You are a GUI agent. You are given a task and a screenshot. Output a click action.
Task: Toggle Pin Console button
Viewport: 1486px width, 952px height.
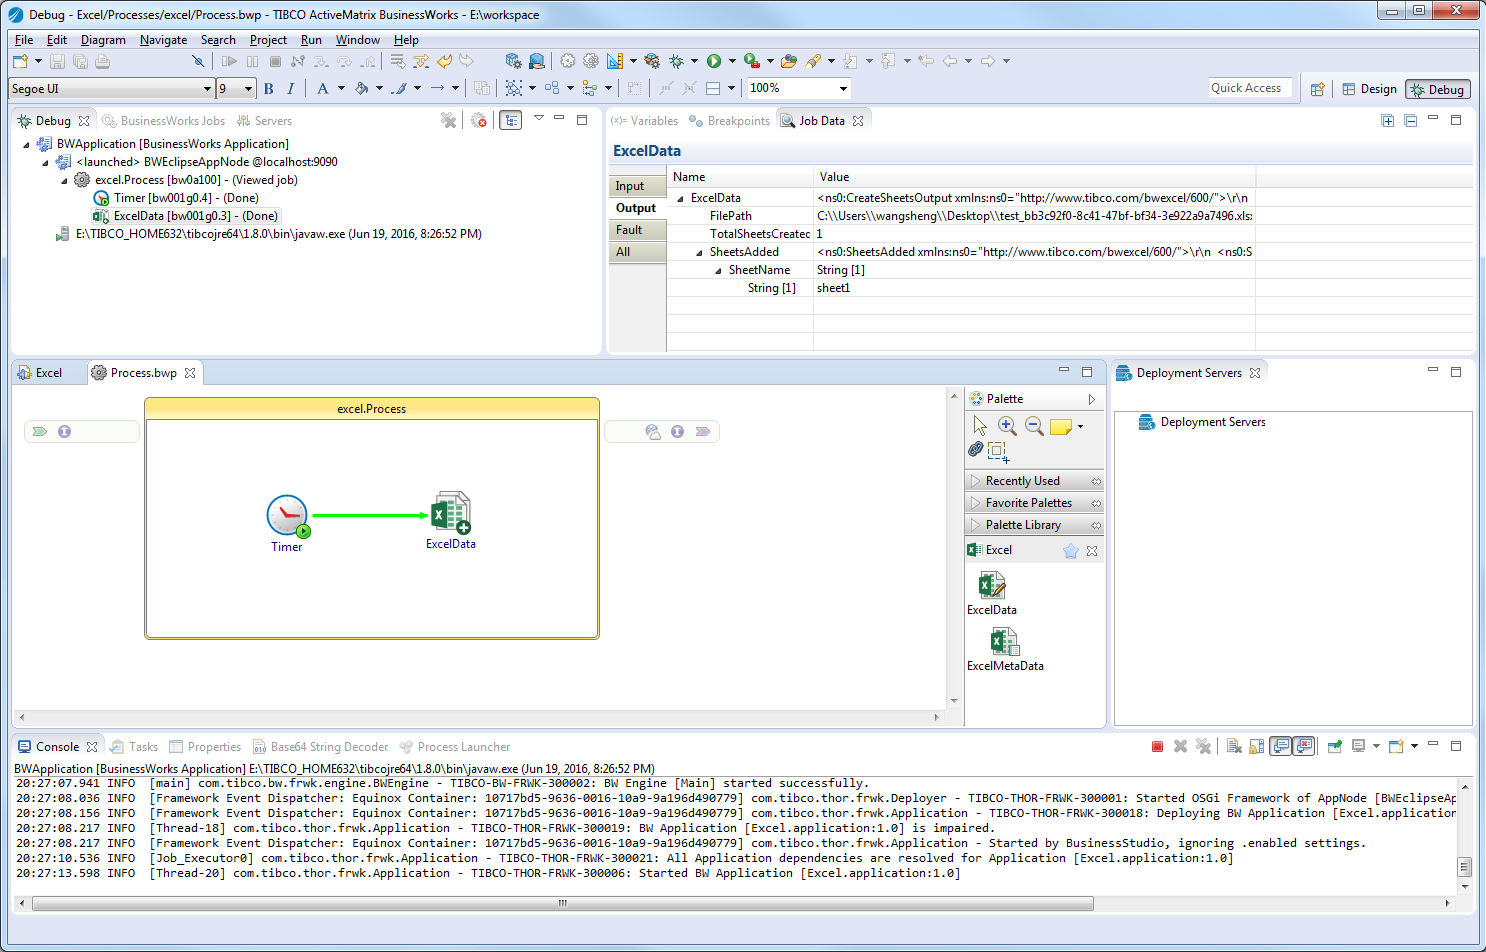(1334, 746)
